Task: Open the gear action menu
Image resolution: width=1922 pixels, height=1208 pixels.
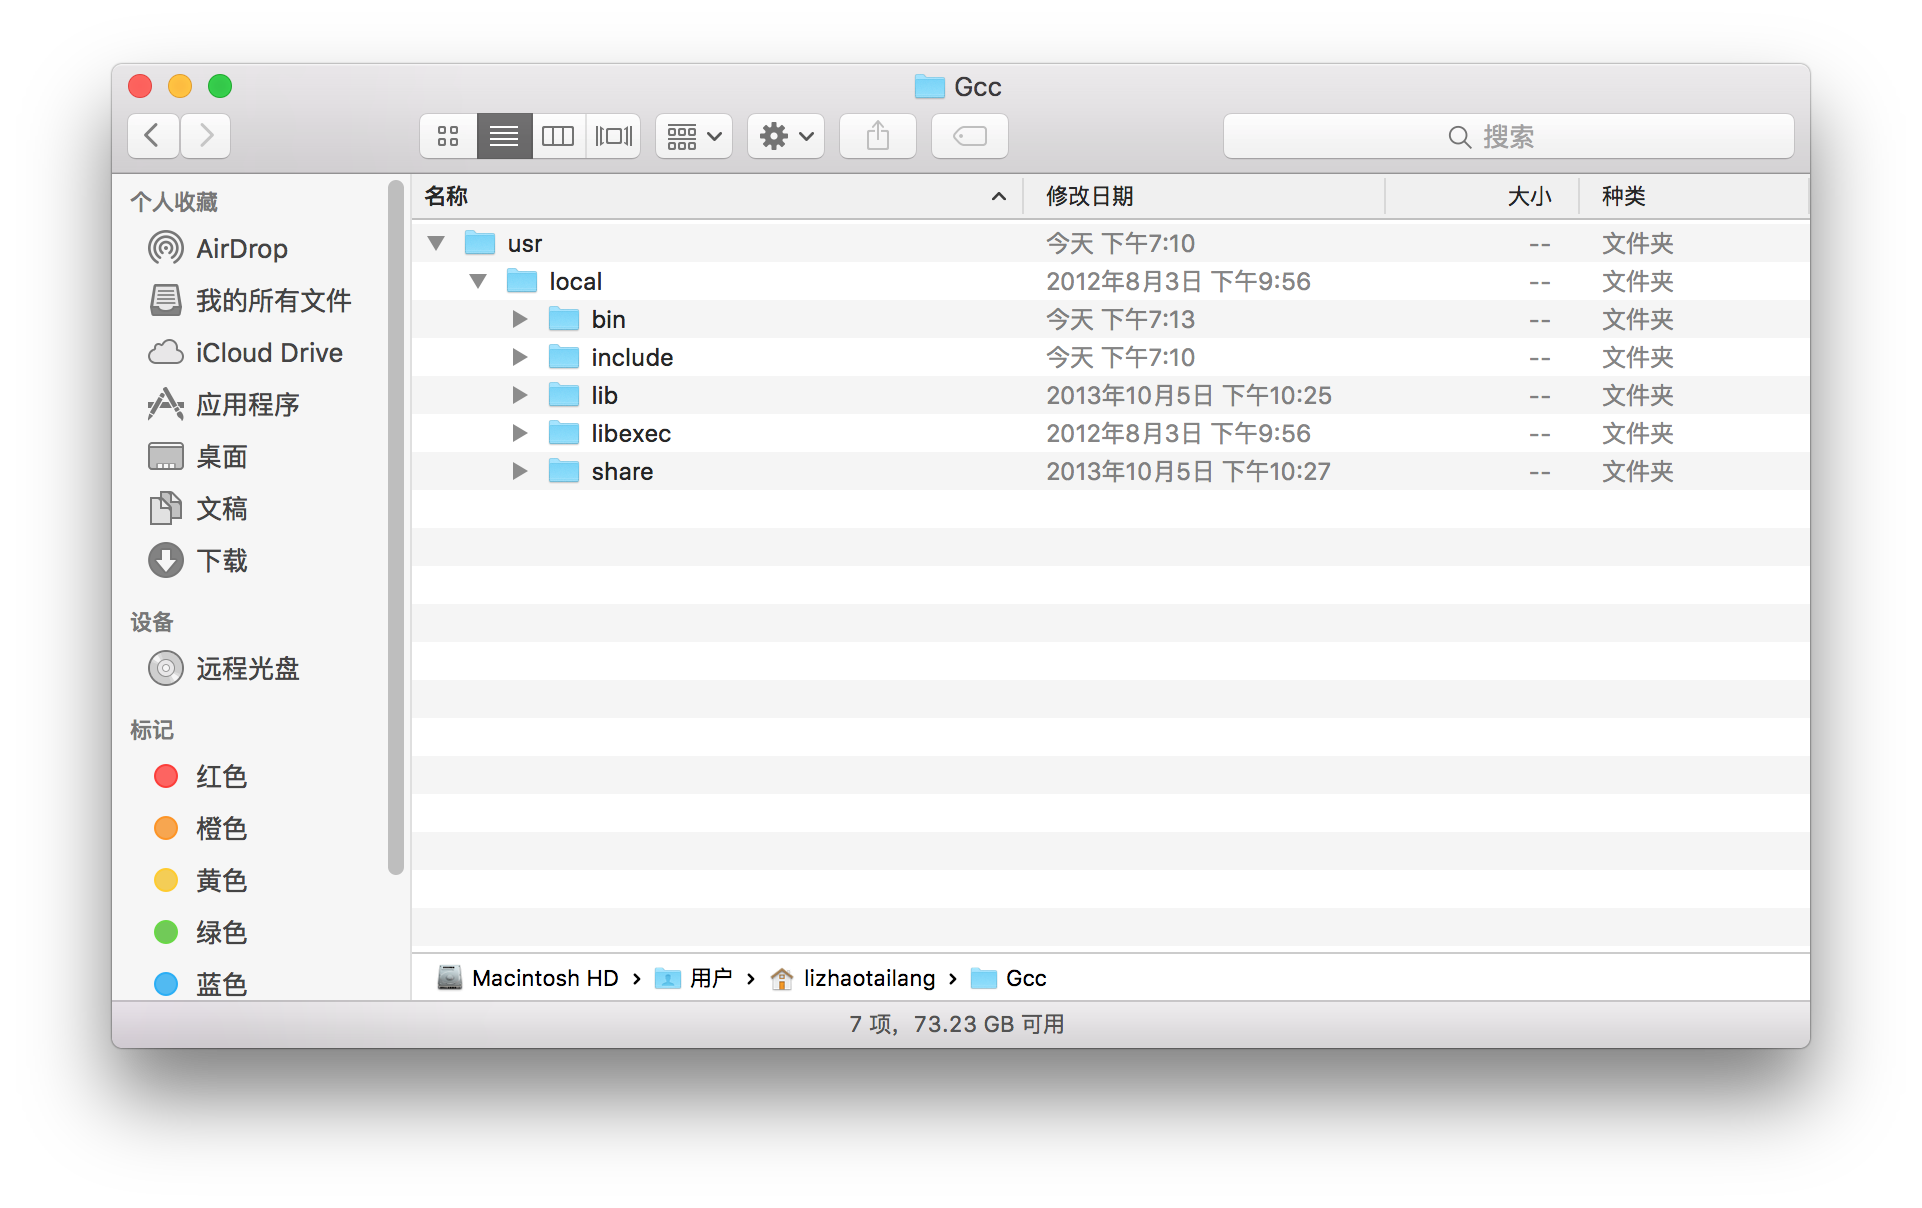Action: pos(786,136)
